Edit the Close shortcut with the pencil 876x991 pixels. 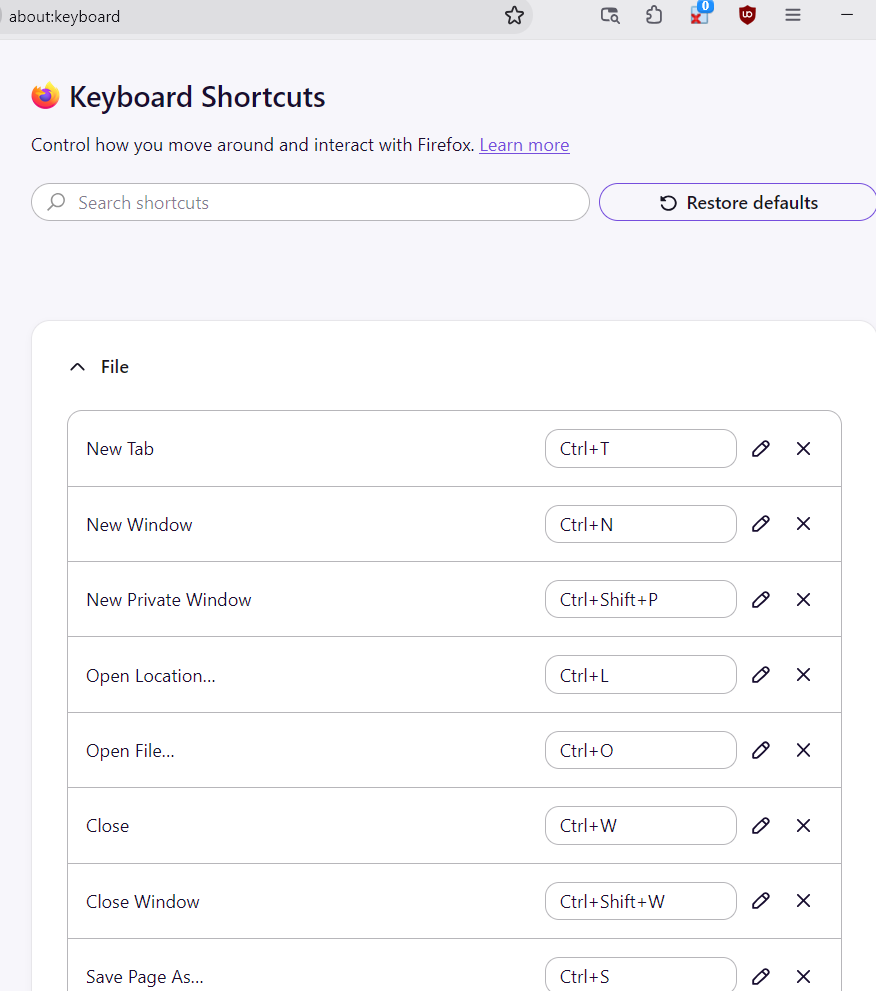[x=761, y=826]
